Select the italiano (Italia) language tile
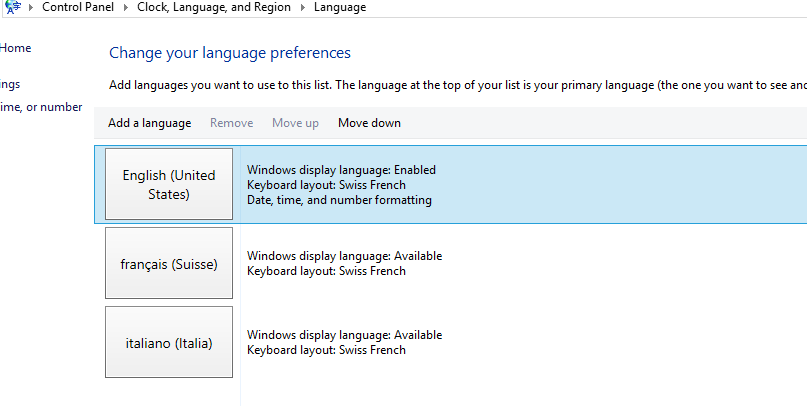Image resolution: width=807 pixels, height=406 pixels. tap(169, 342)
